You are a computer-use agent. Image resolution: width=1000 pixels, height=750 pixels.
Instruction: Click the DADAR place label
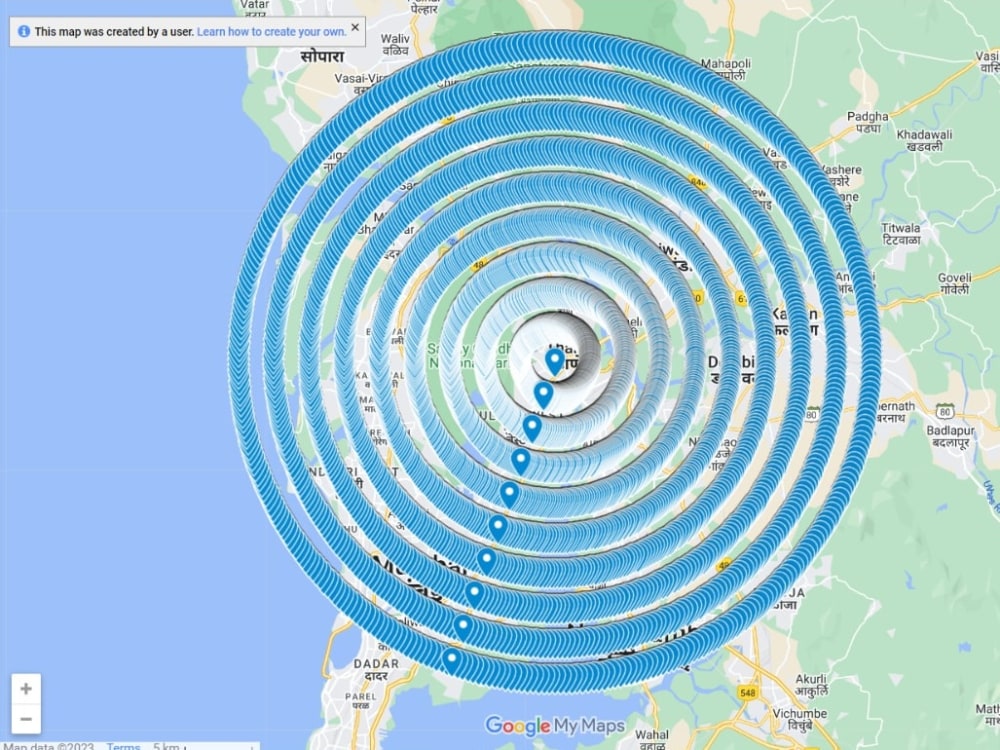tap(376, 669)
